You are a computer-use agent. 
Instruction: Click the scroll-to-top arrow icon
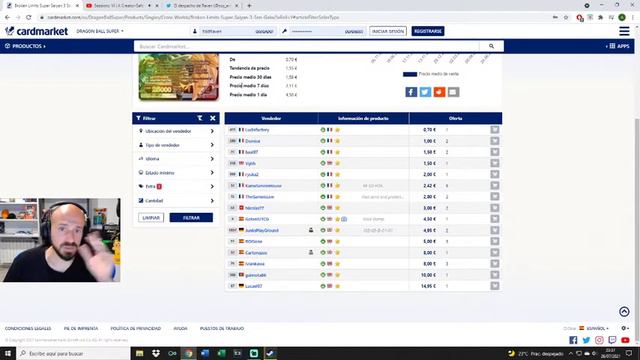pyautogui.click(x=624, y=312)
